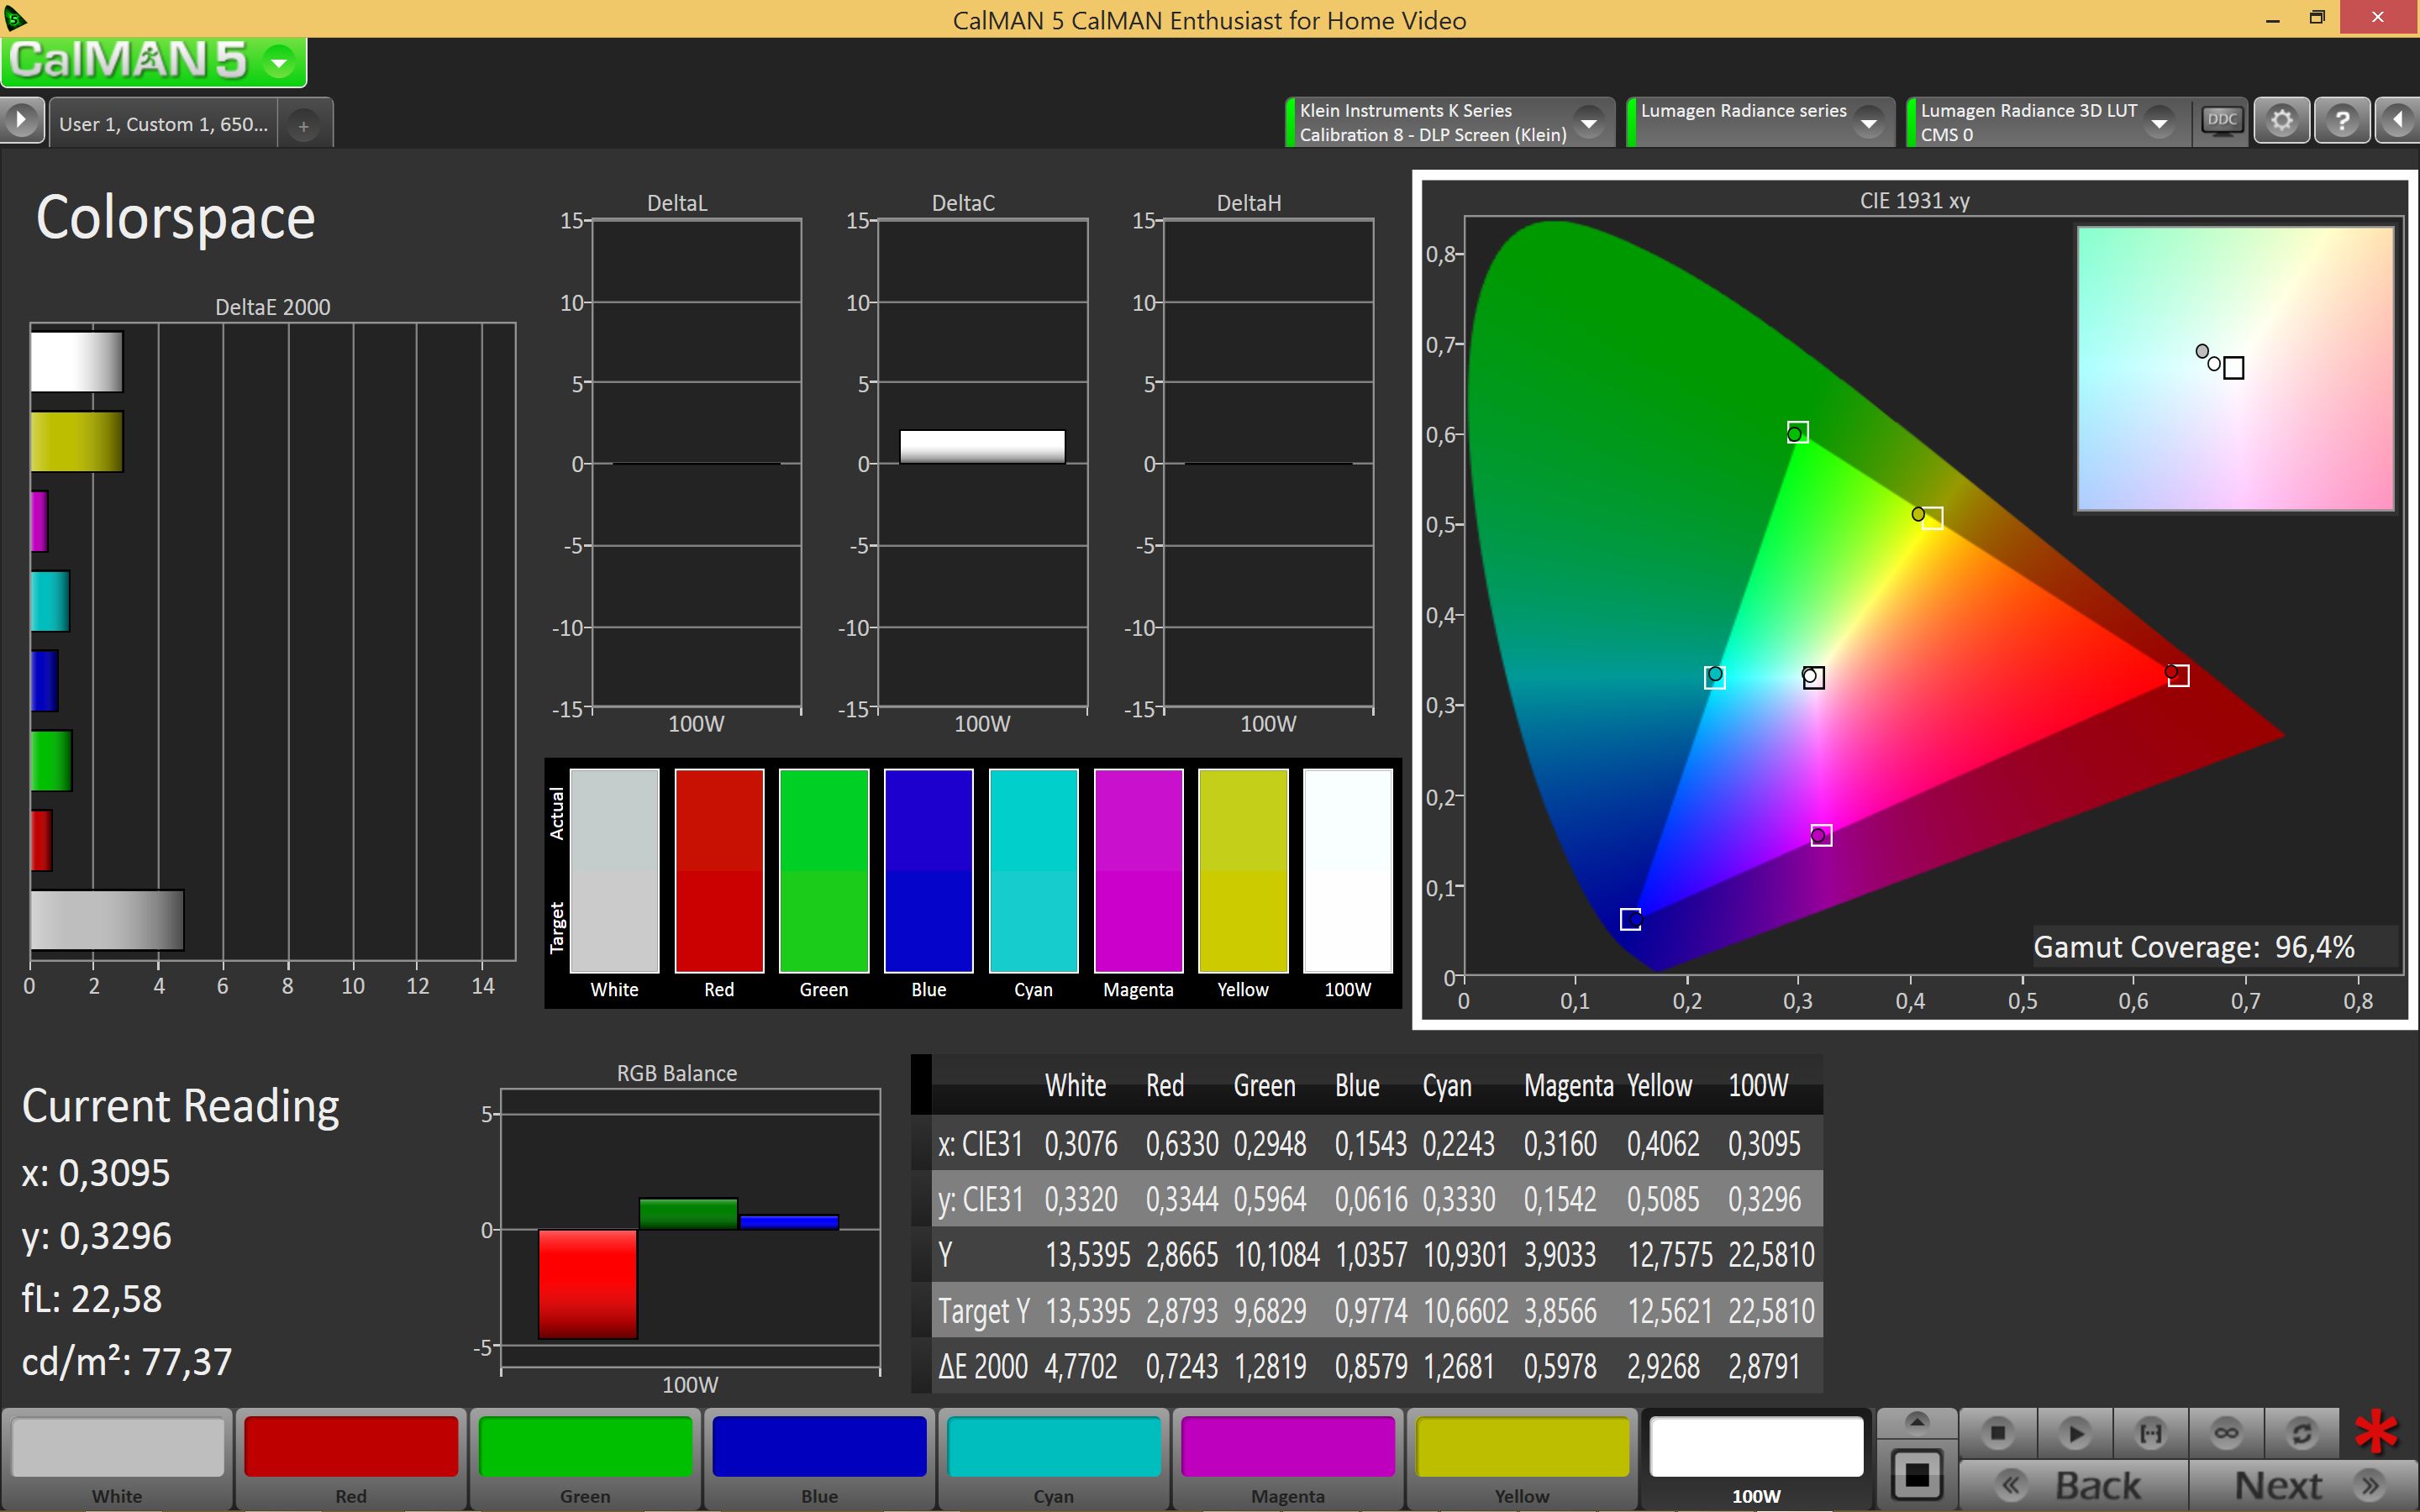The height and width of the screenshot is (1512, 2420).
Task: Select the Magenta color swatch at the bottom
Action: 1287,1459
